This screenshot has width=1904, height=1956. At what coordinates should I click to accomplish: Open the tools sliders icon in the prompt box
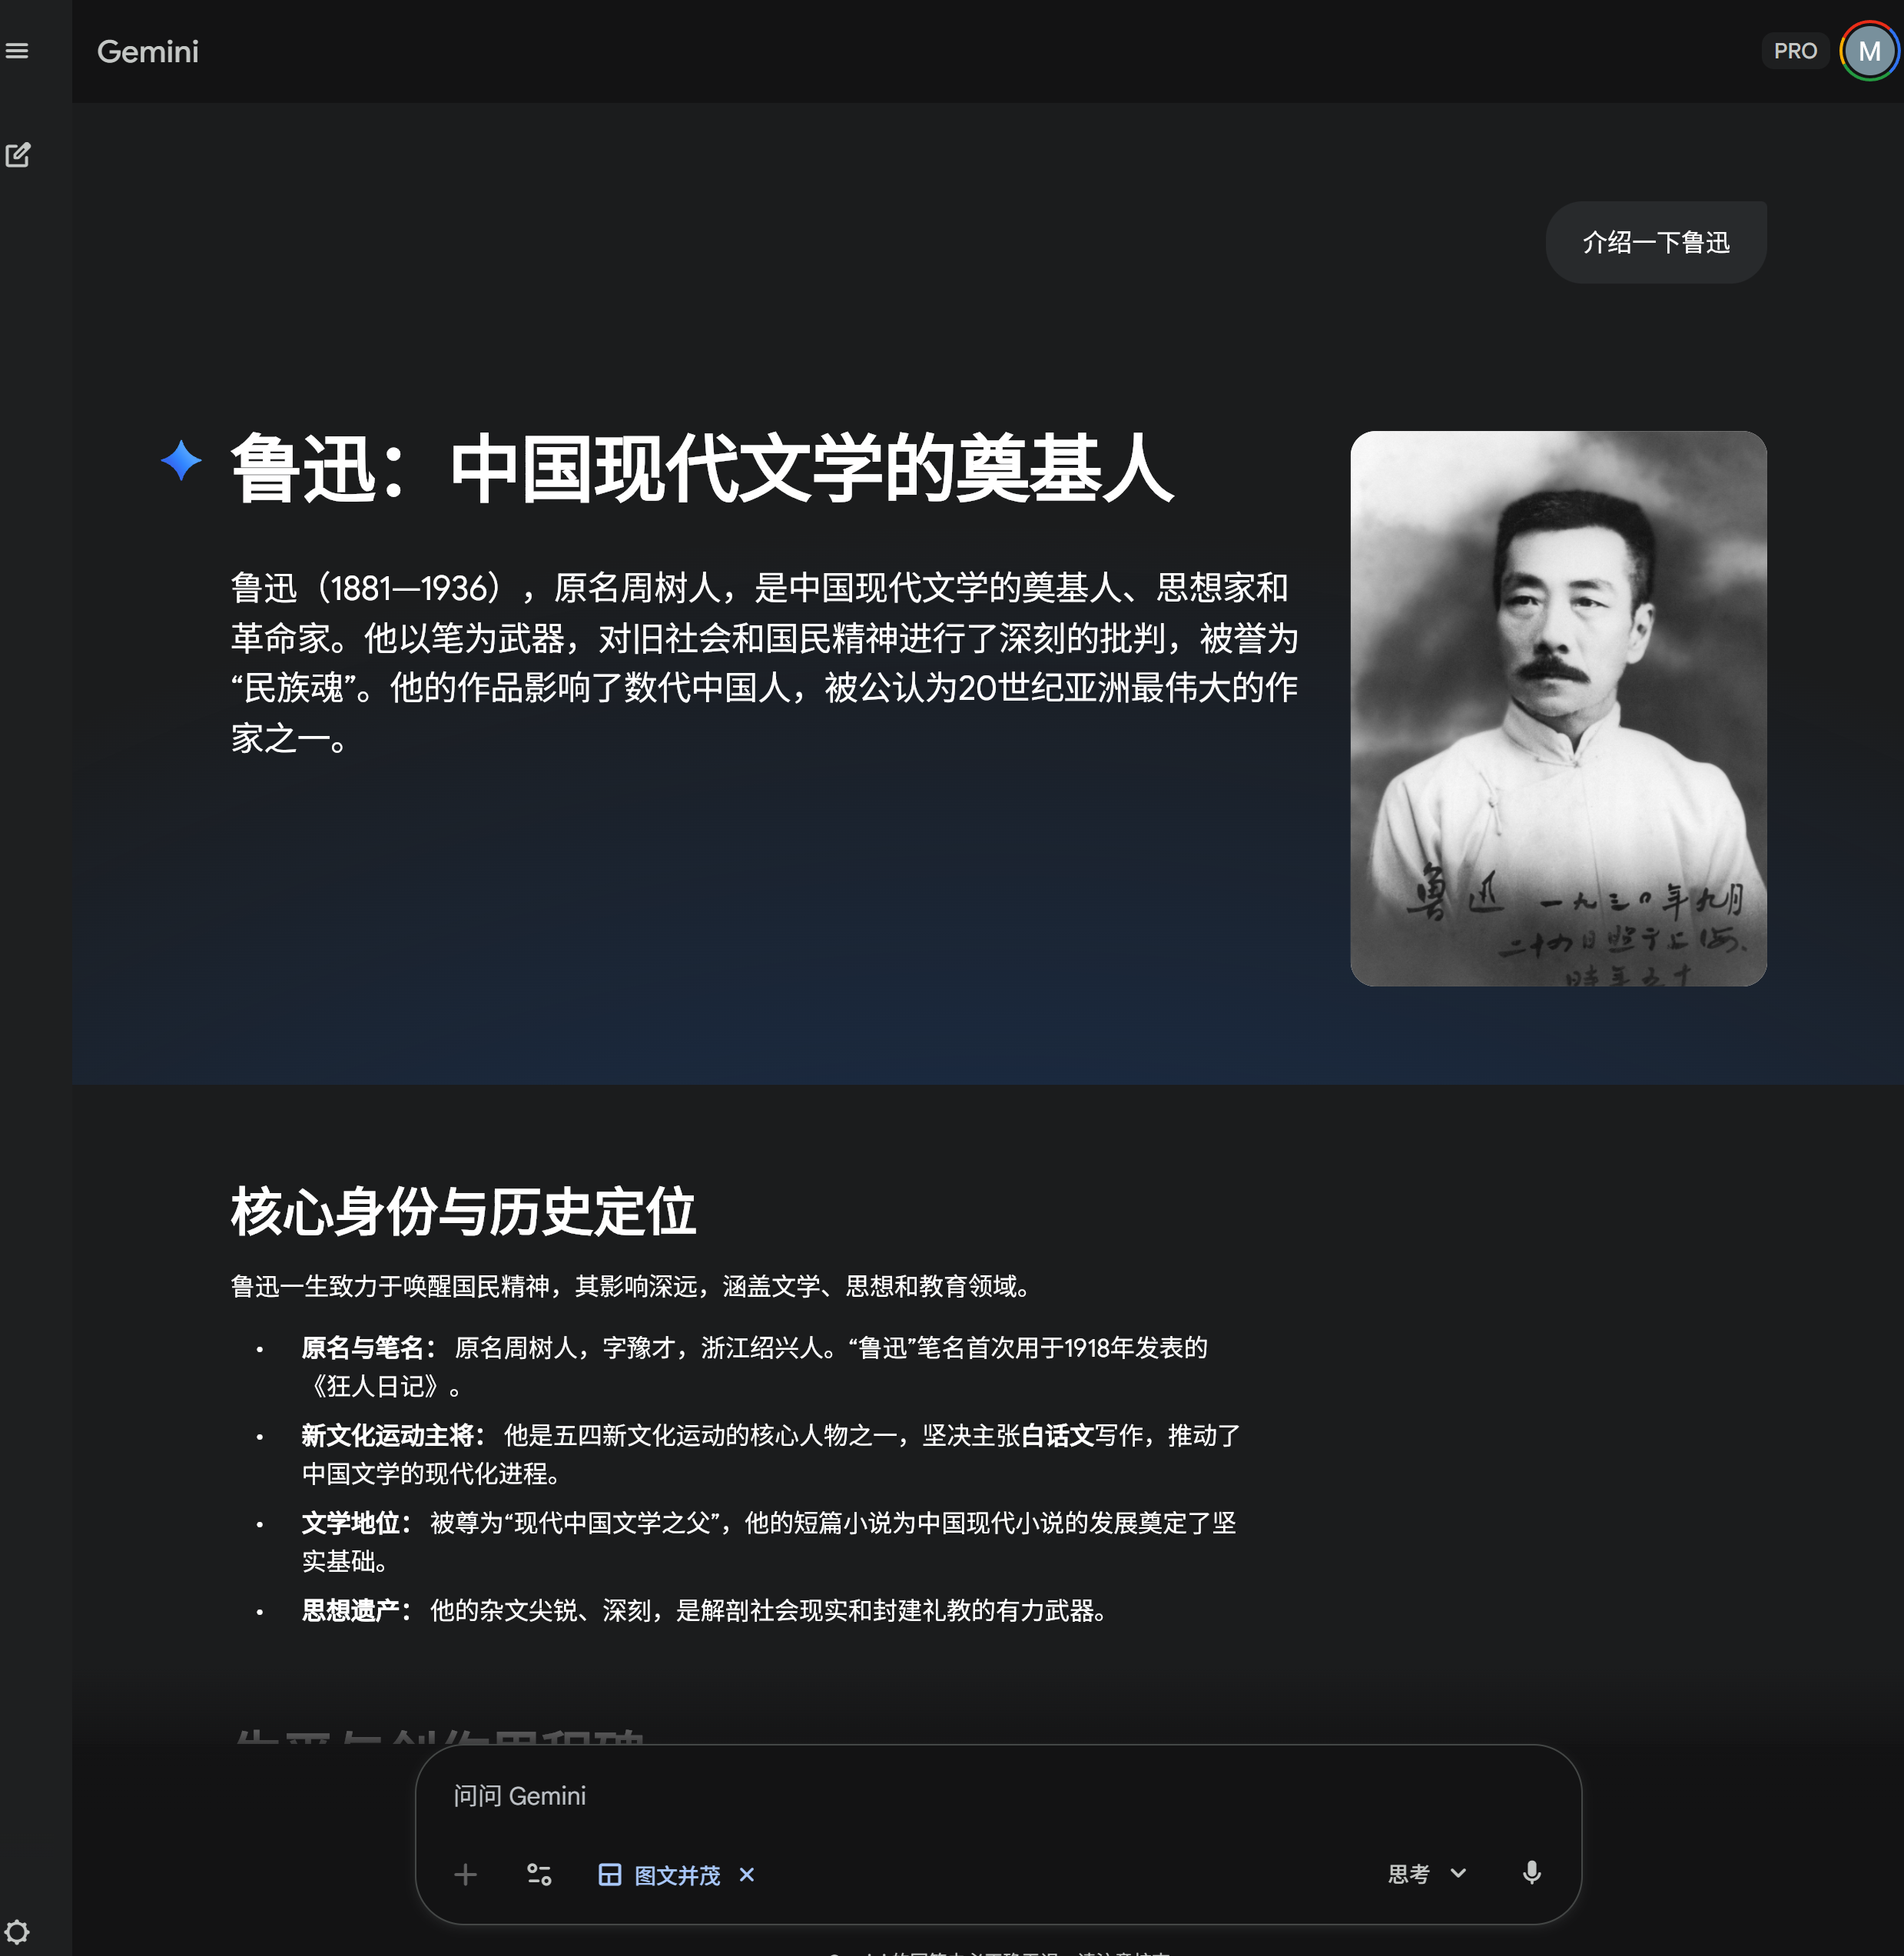[x=539, y=1874]
